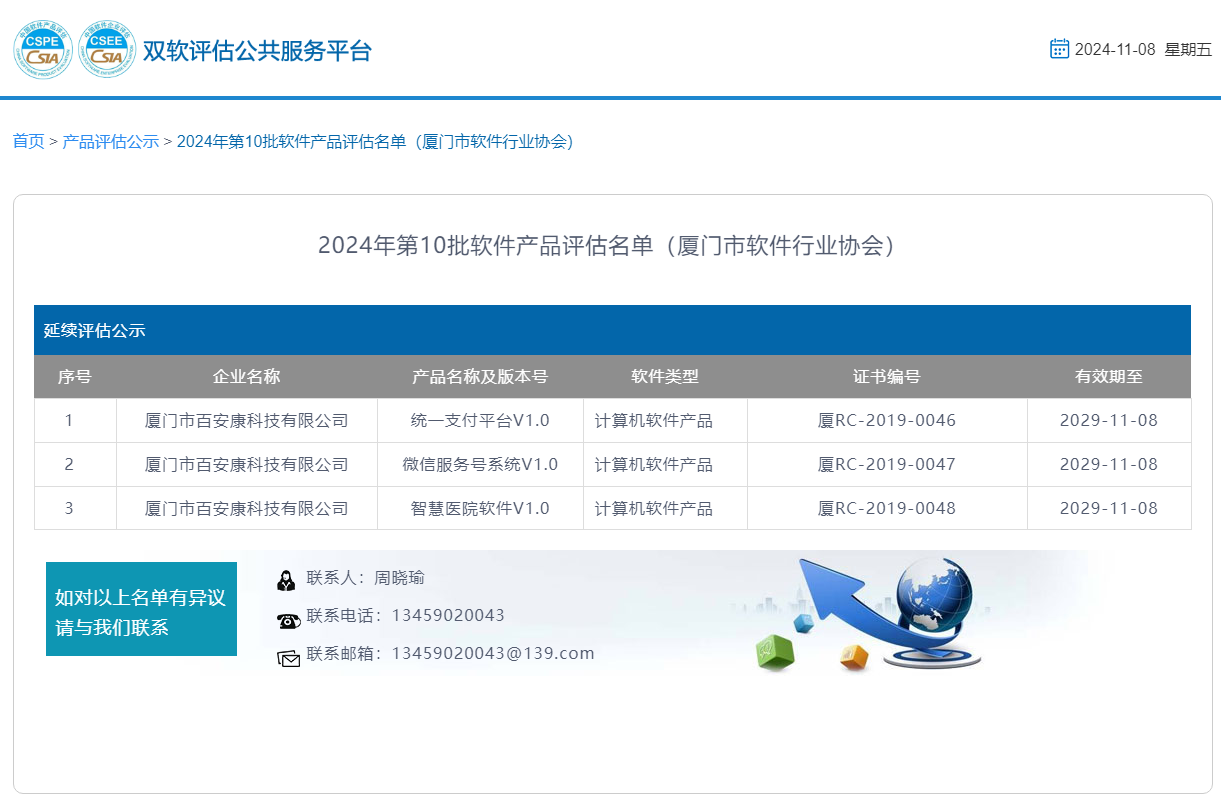The image size is (1221, 810).
Task: Click the company name in row 1
Action: (x=247, y=421)
